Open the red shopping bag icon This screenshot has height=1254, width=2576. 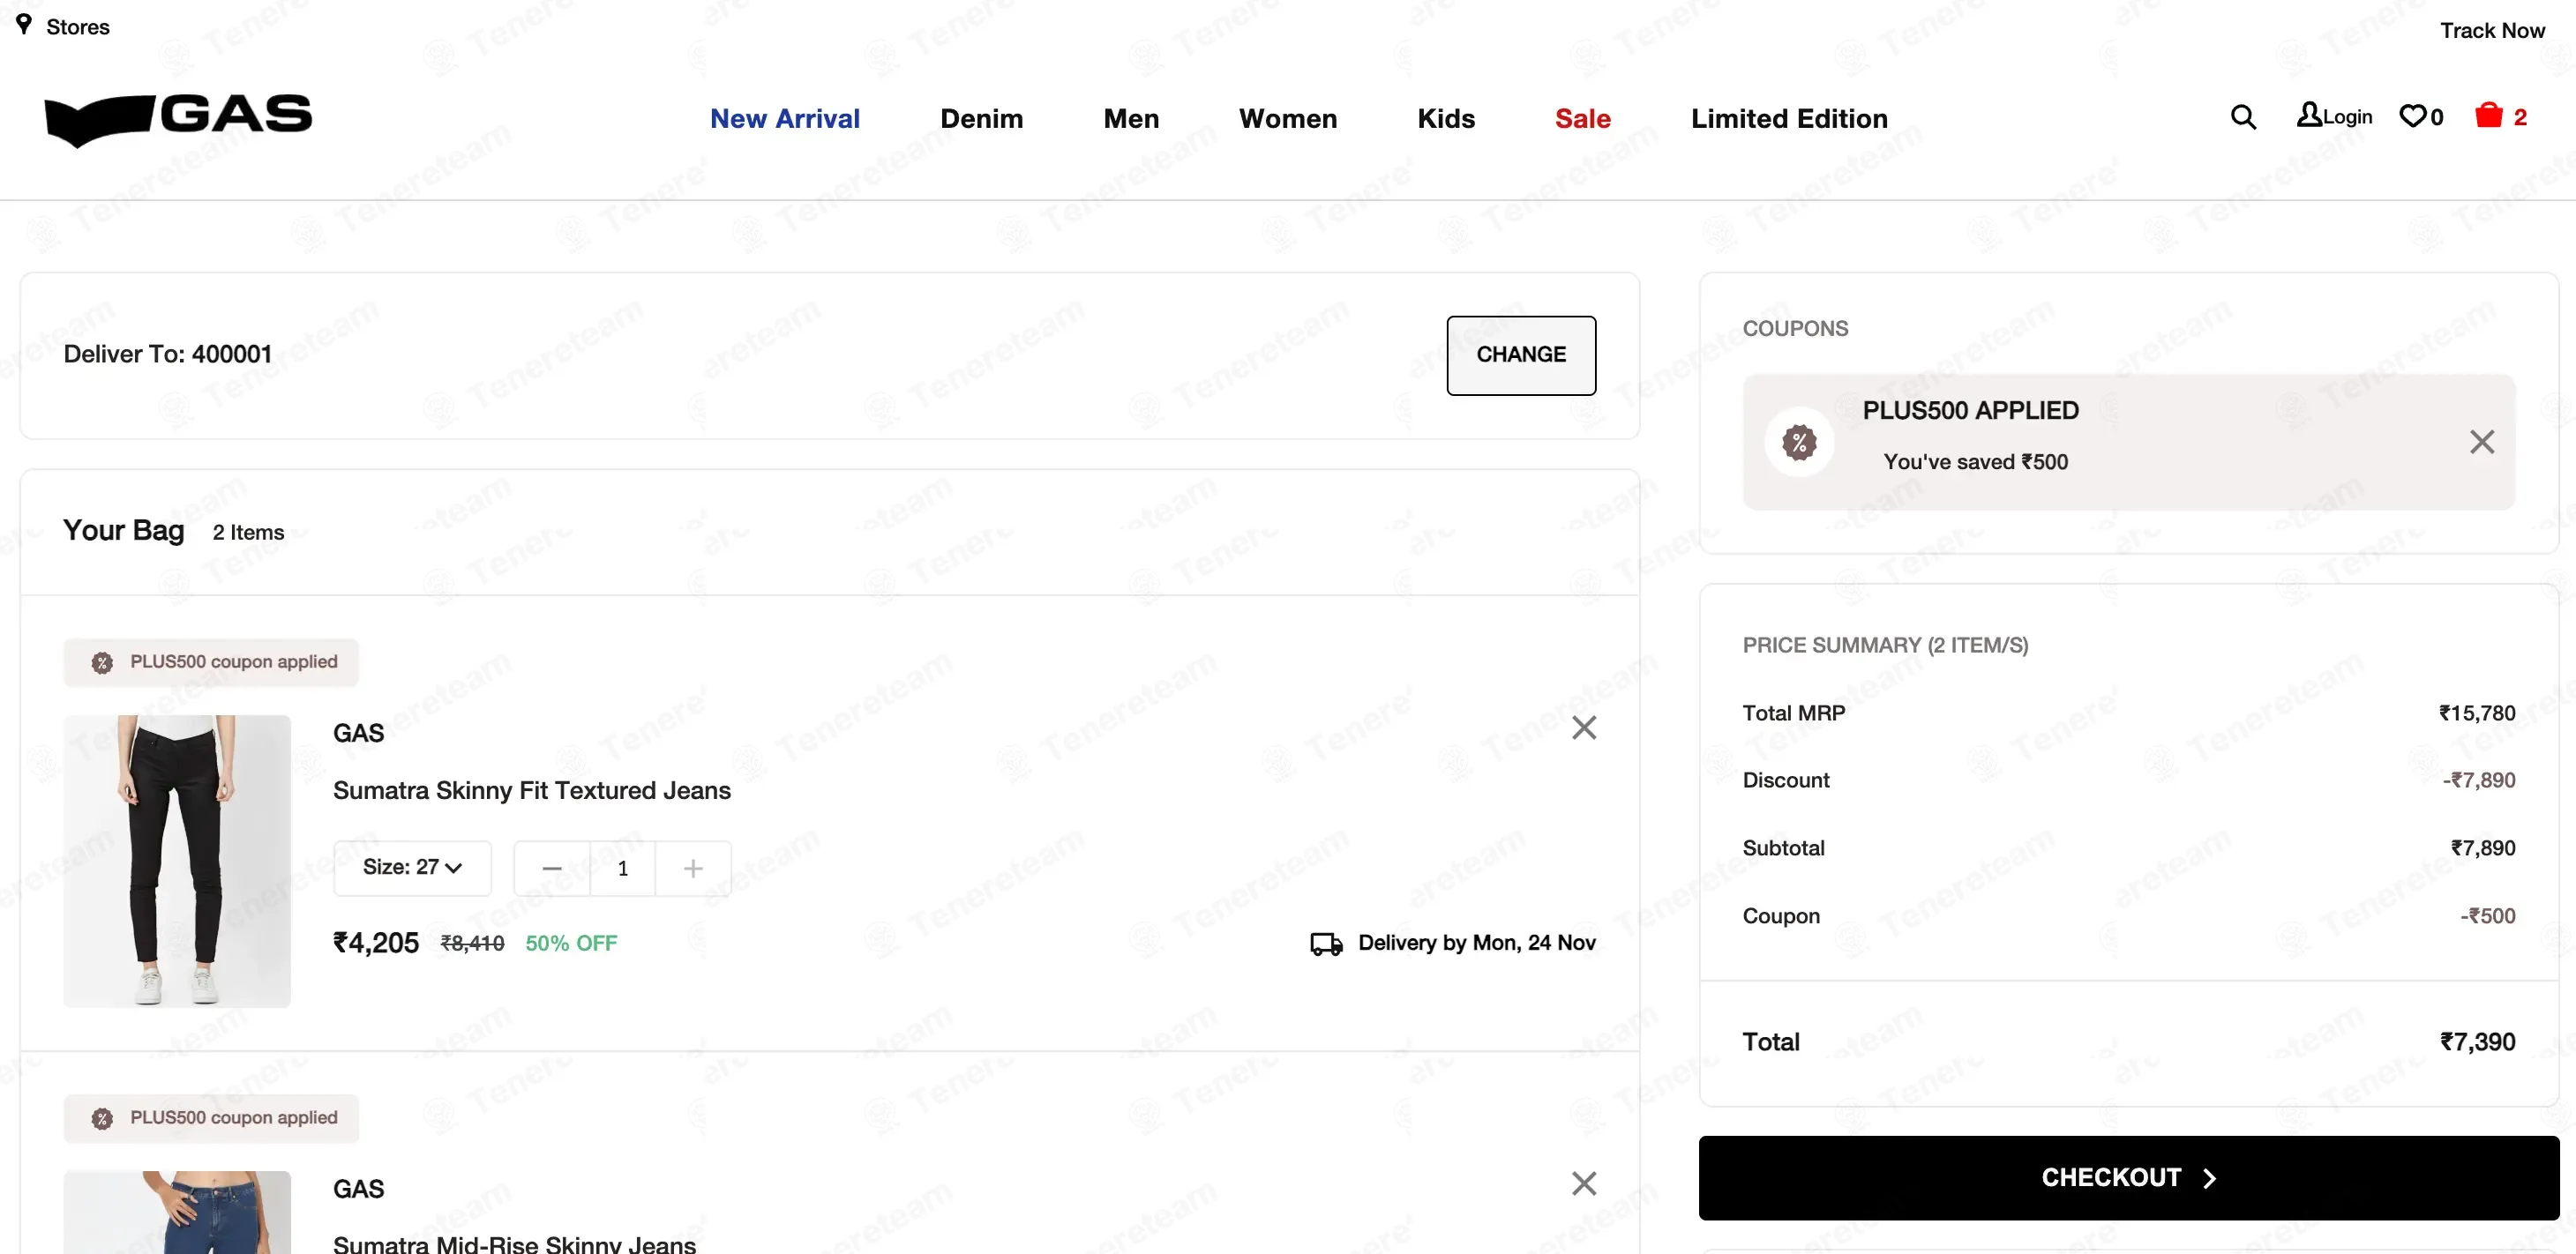[2488, 115]
